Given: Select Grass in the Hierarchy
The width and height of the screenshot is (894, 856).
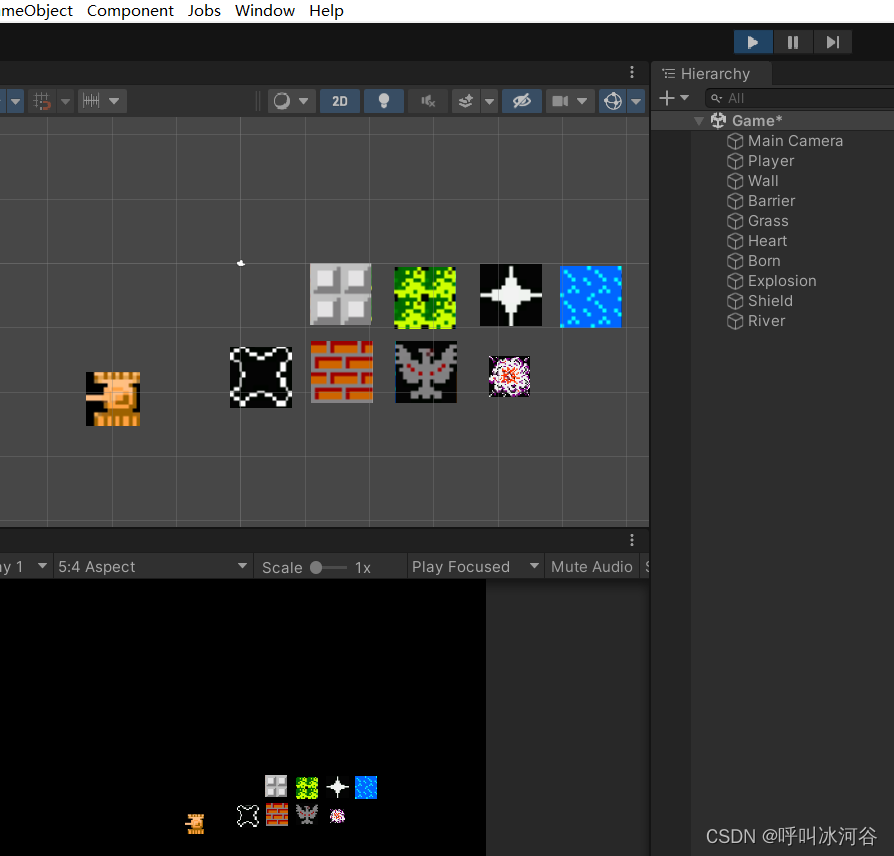Looking at the screenshot, I should pyautogui.click(x=767, y=221).
